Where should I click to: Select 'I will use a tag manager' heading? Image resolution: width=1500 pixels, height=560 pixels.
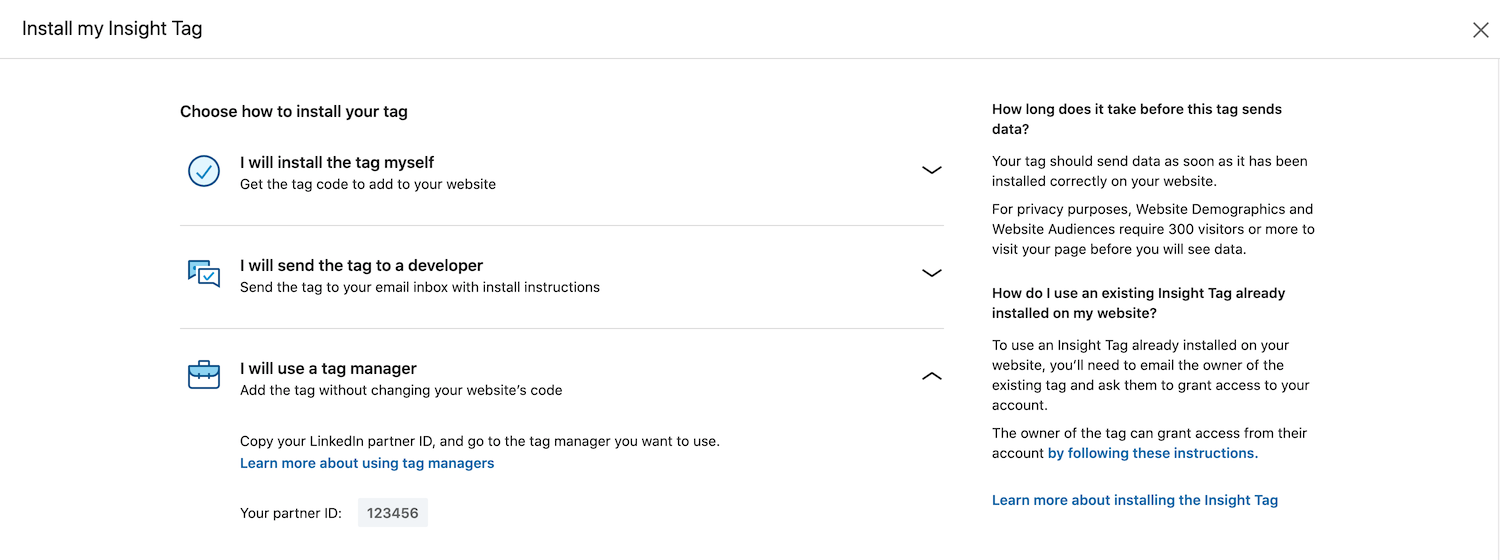328,368
